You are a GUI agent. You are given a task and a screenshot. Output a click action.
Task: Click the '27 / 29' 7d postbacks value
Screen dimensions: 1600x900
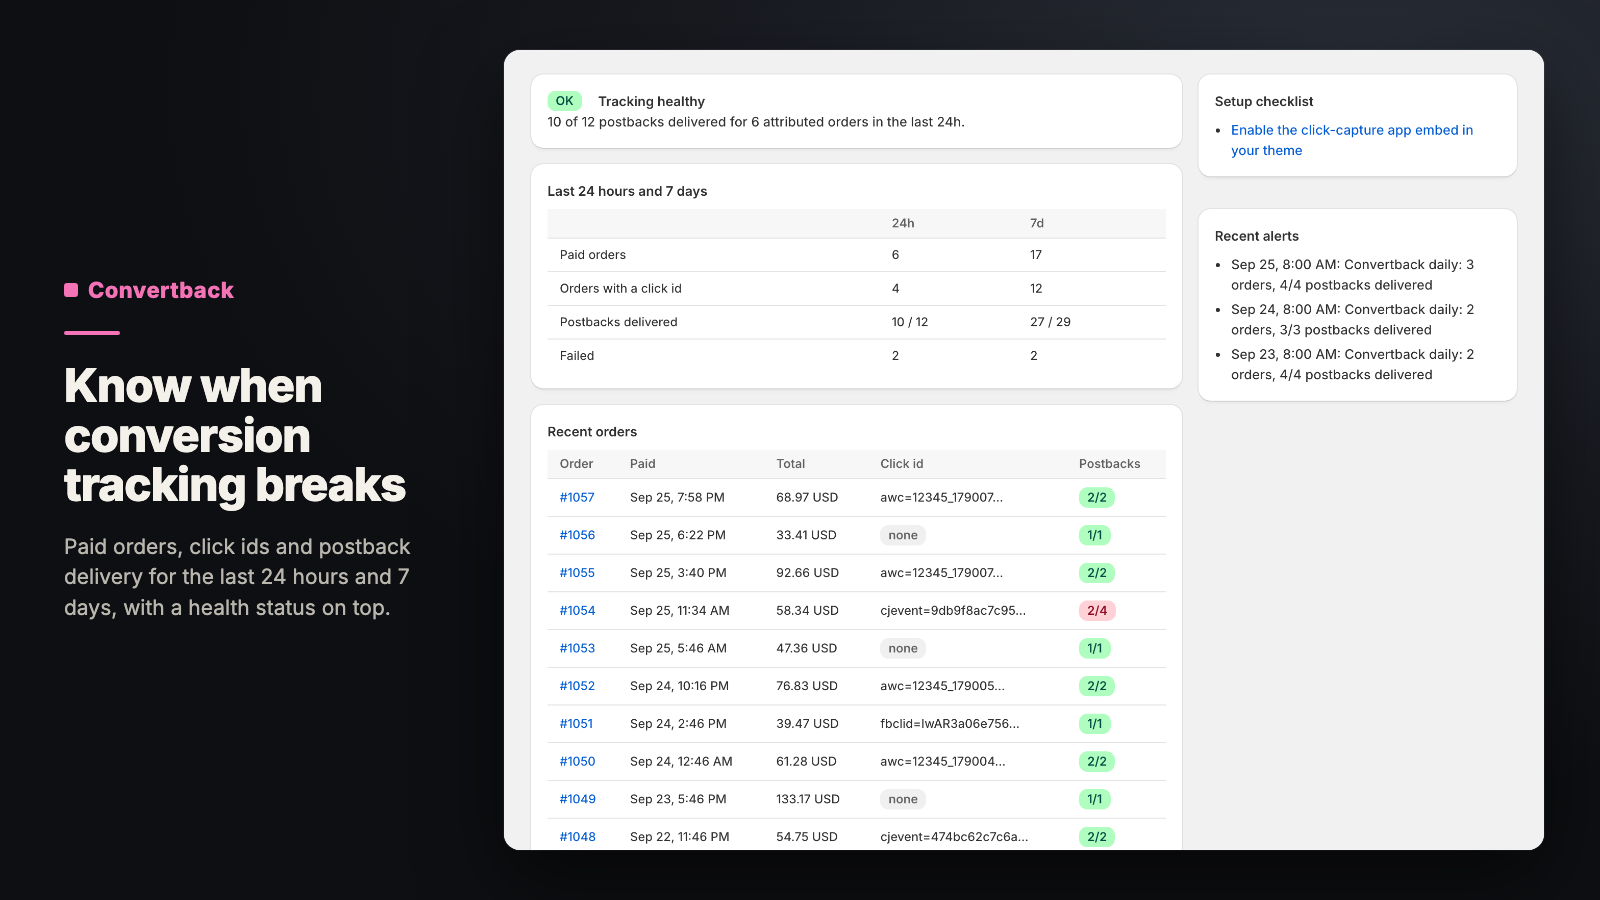[1050, 322]
